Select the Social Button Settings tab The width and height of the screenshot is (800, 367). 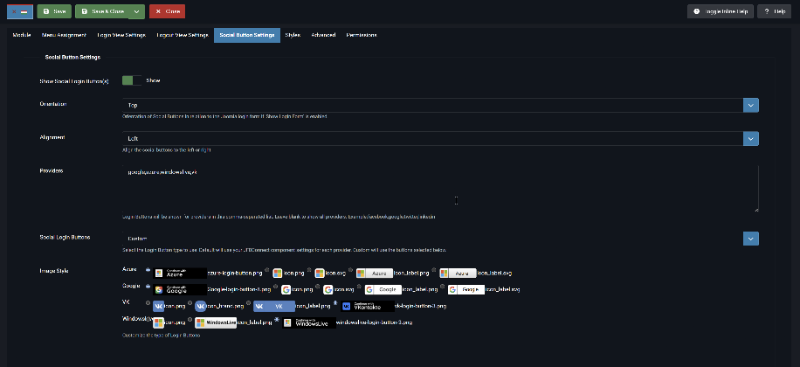247,35
